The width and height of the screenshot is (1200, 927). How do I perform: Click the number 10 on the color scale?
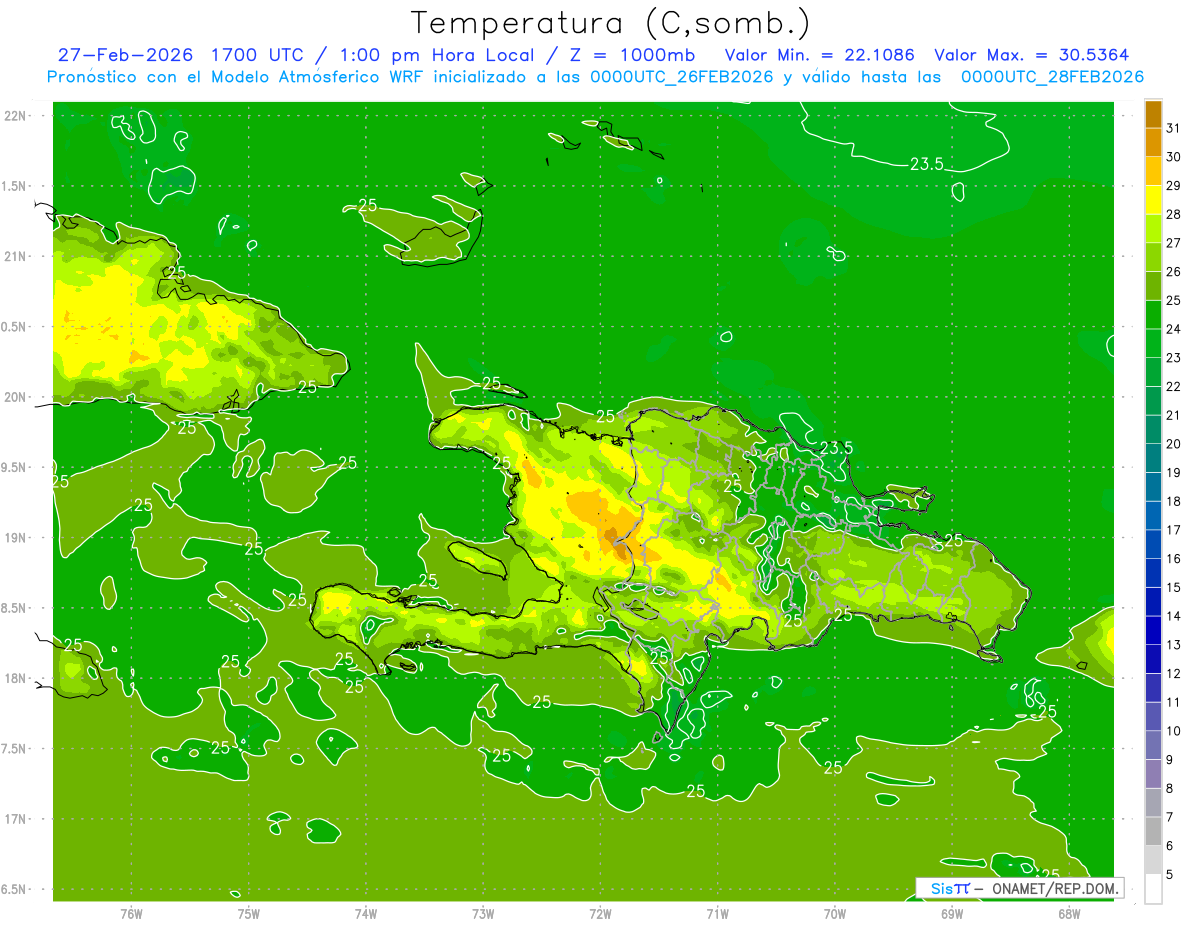[x=1174, y=730]
